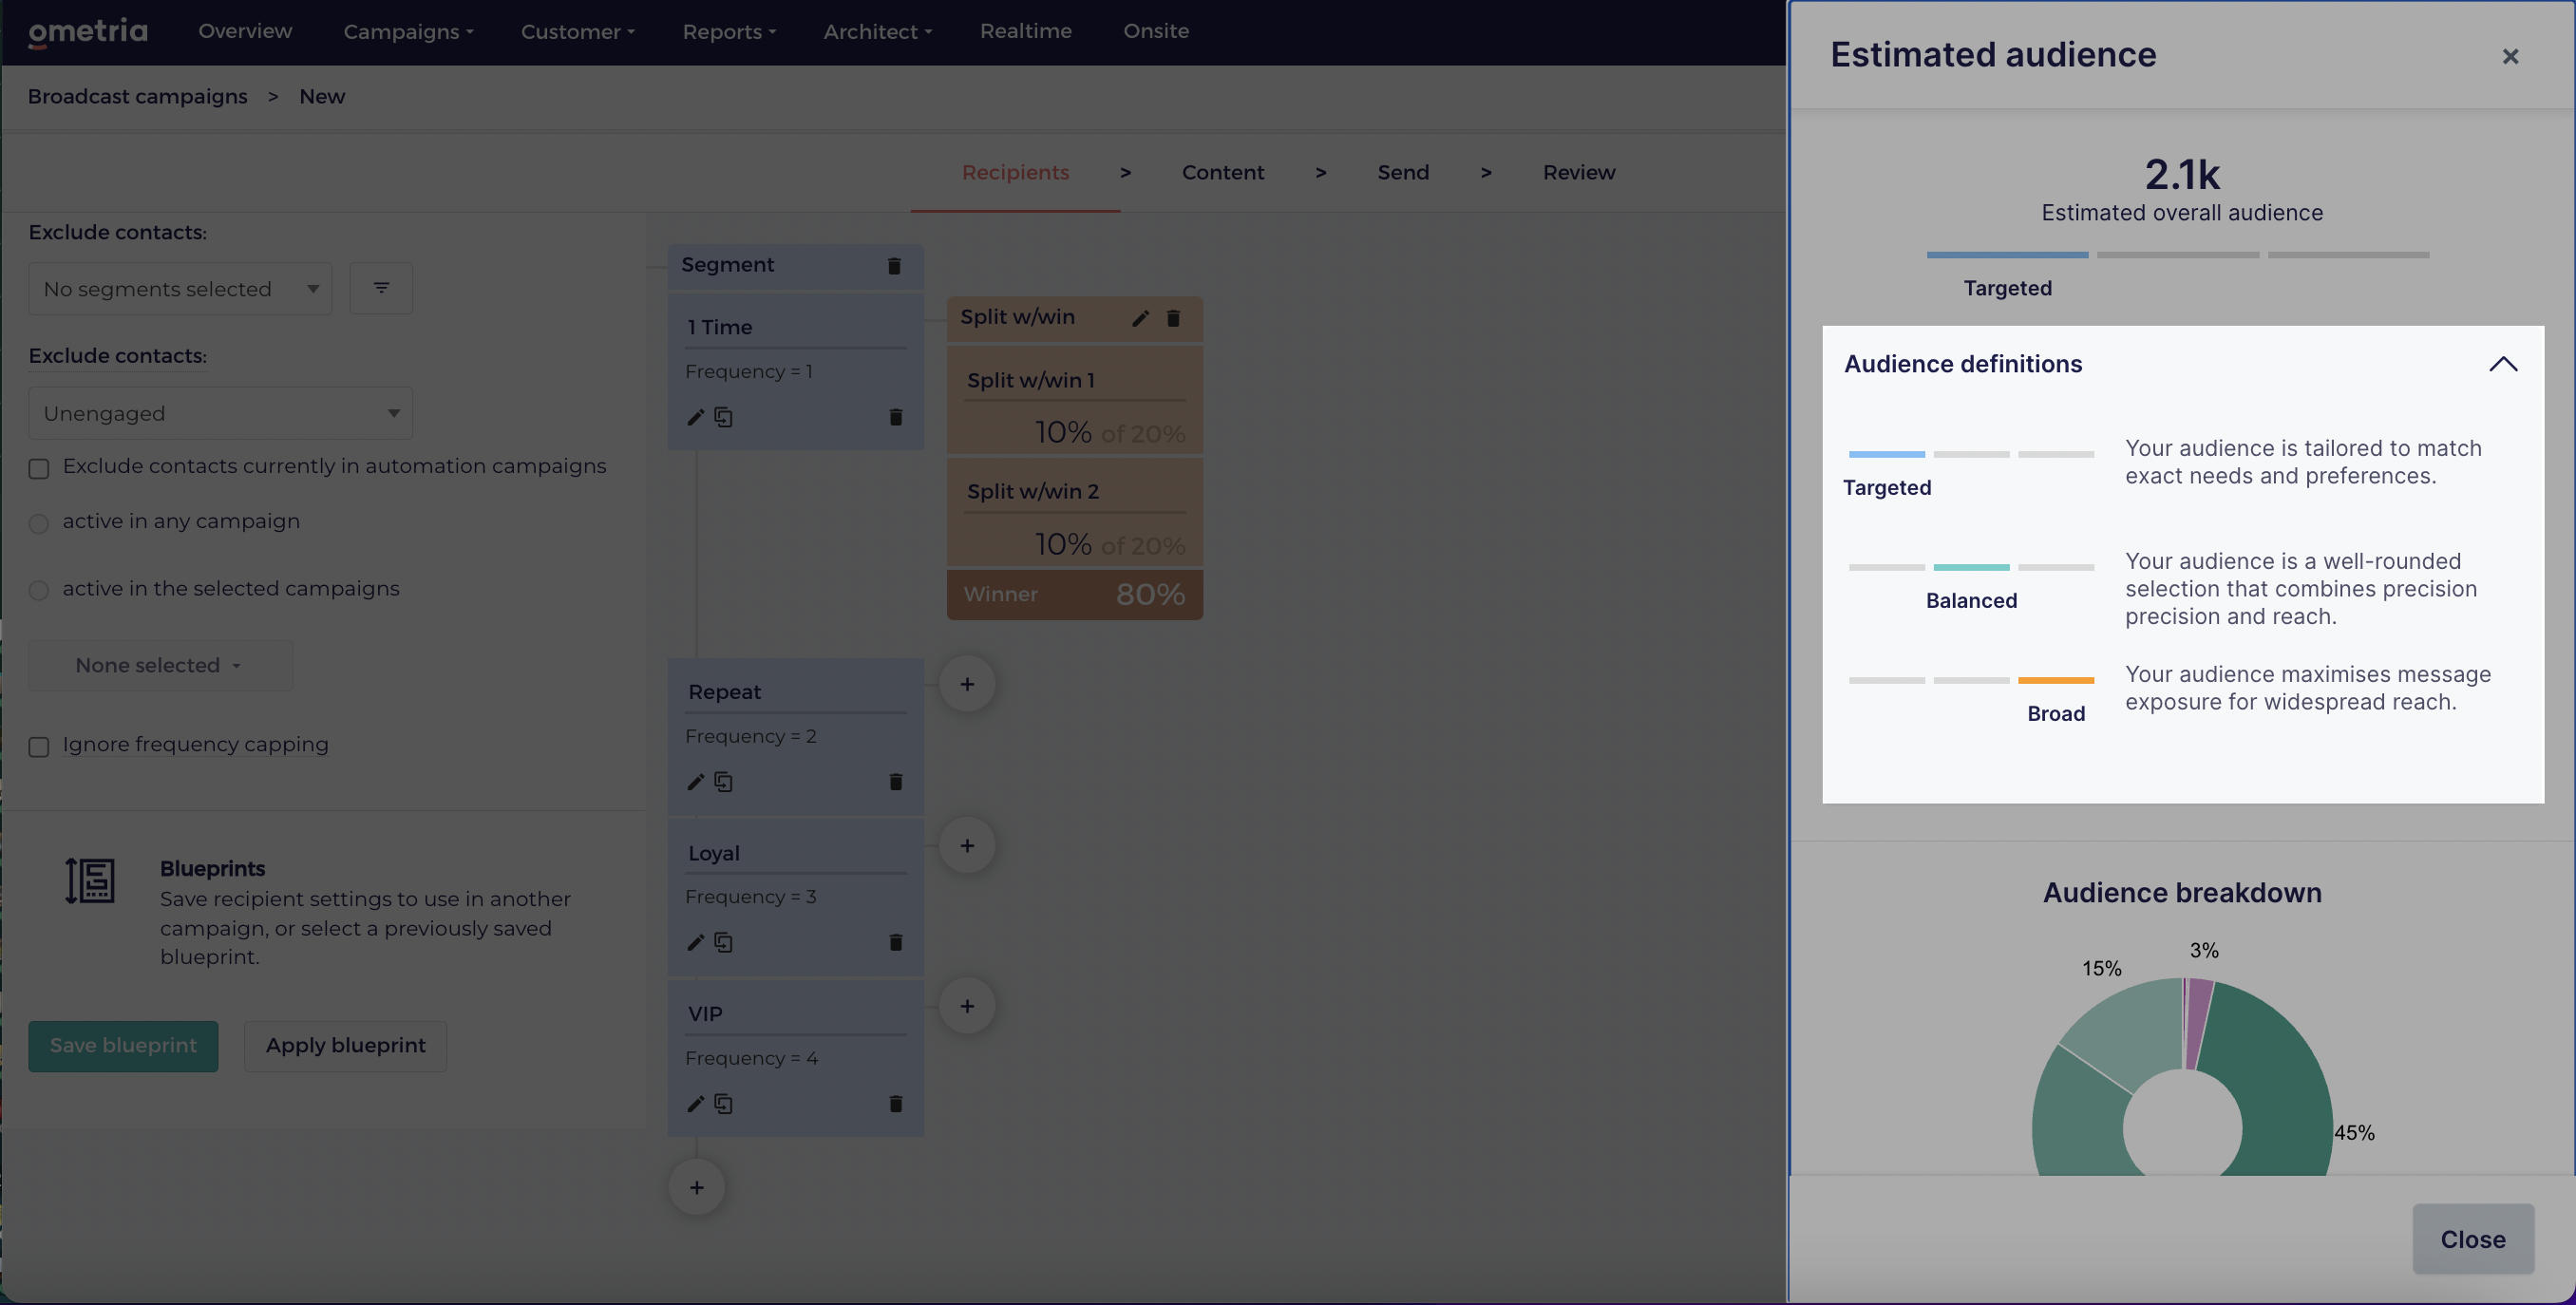Edit the Loyal segment
Viewport: 2576px width, 1305px height.
[x=695, y=942]
